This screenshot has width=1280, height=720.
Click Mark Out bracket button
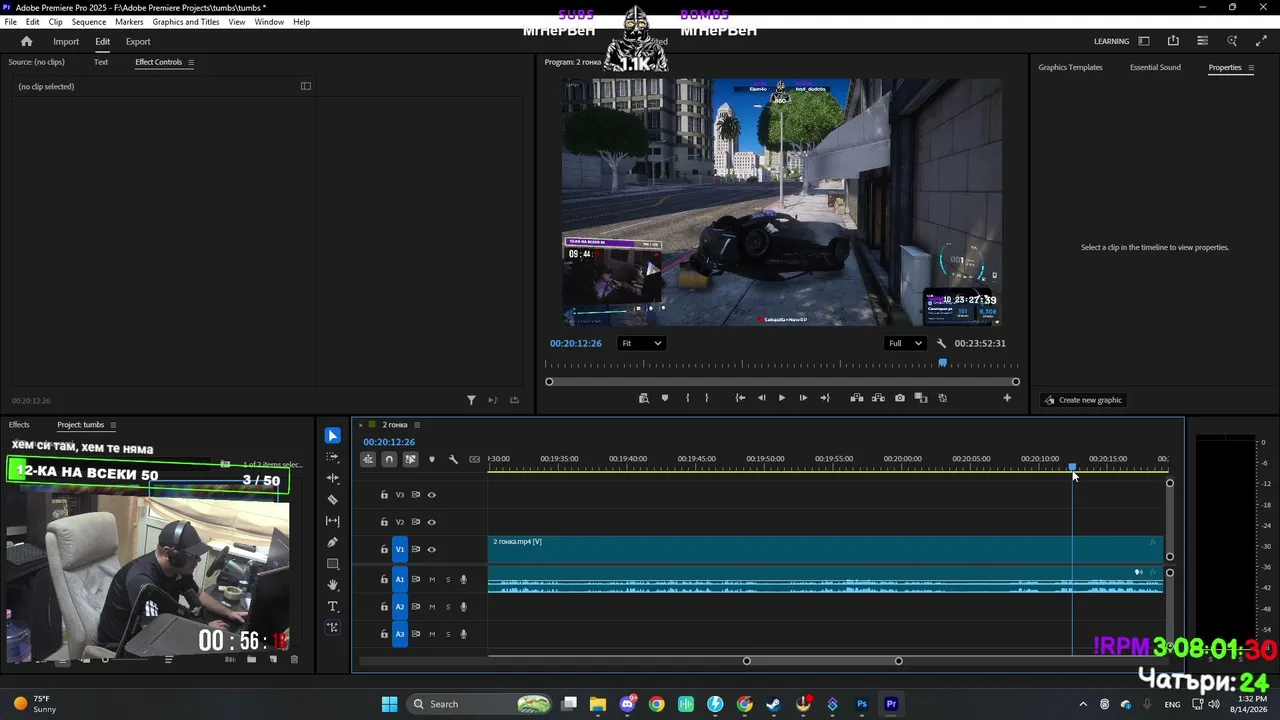[707, 398]
